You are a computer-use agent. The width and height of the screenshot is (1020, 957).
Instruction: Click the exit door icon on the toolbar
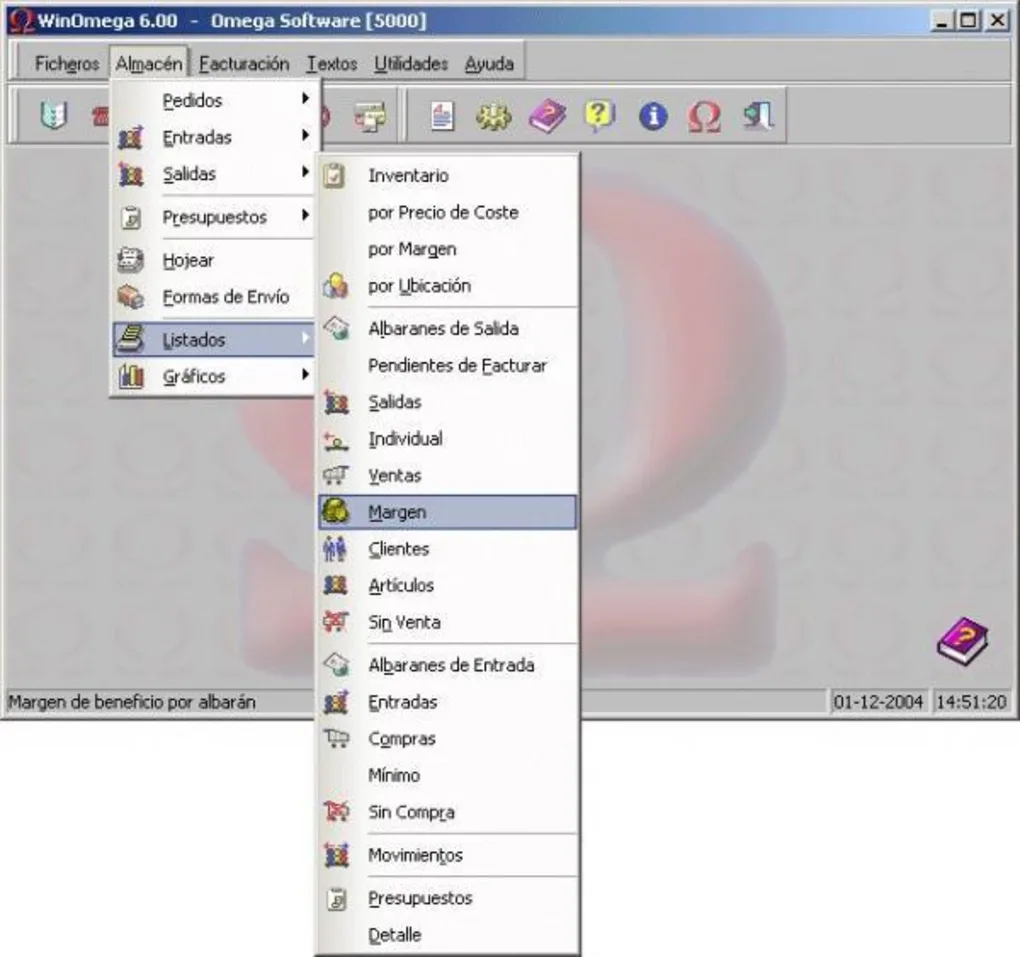pyautogui.click(x=757, y=116)
